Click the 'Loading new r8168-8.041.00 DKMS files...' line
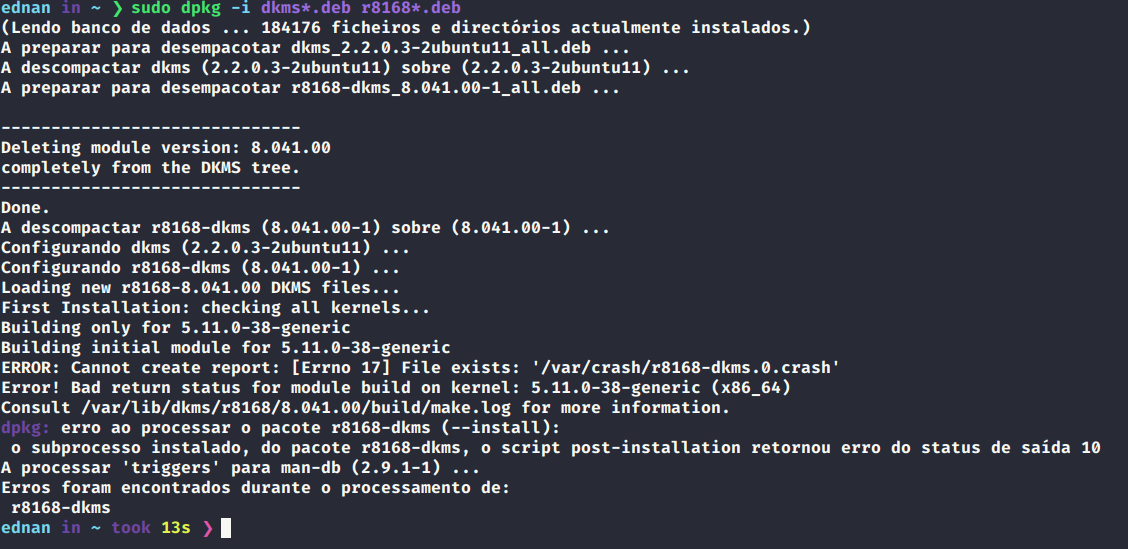1128x549 pixels. pyautogui.click(x=201, y=288)
